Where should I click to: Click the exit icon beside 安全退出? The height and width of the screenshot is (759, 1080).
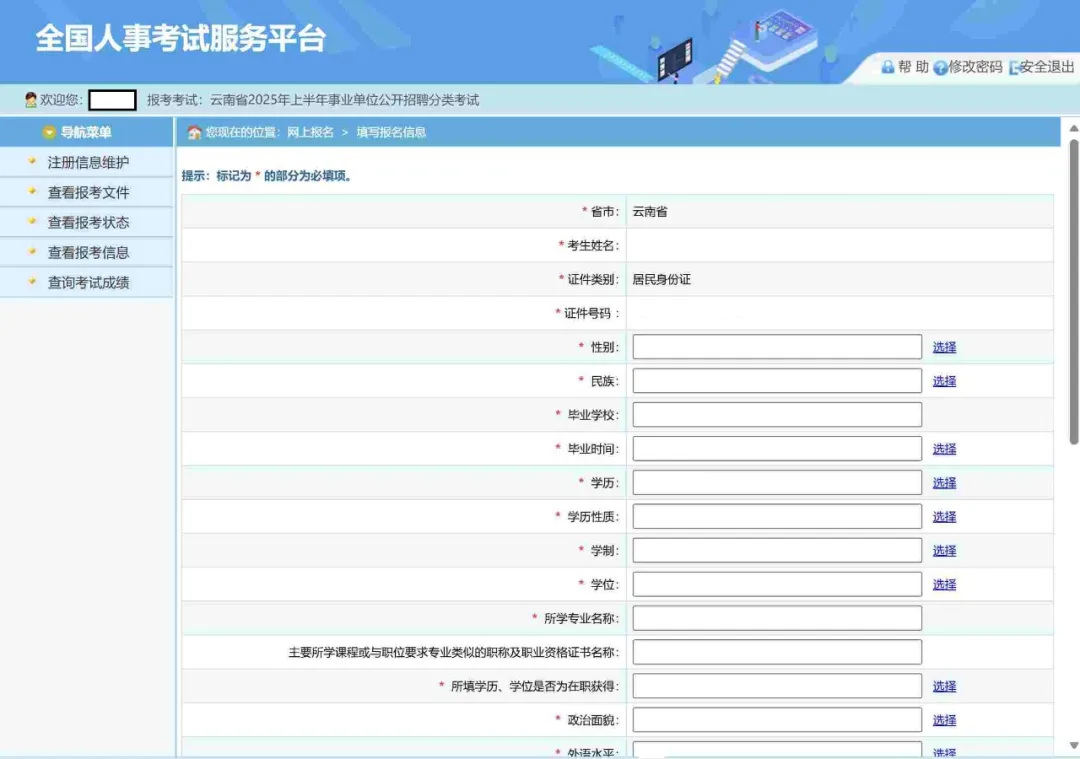point(1015,67)
